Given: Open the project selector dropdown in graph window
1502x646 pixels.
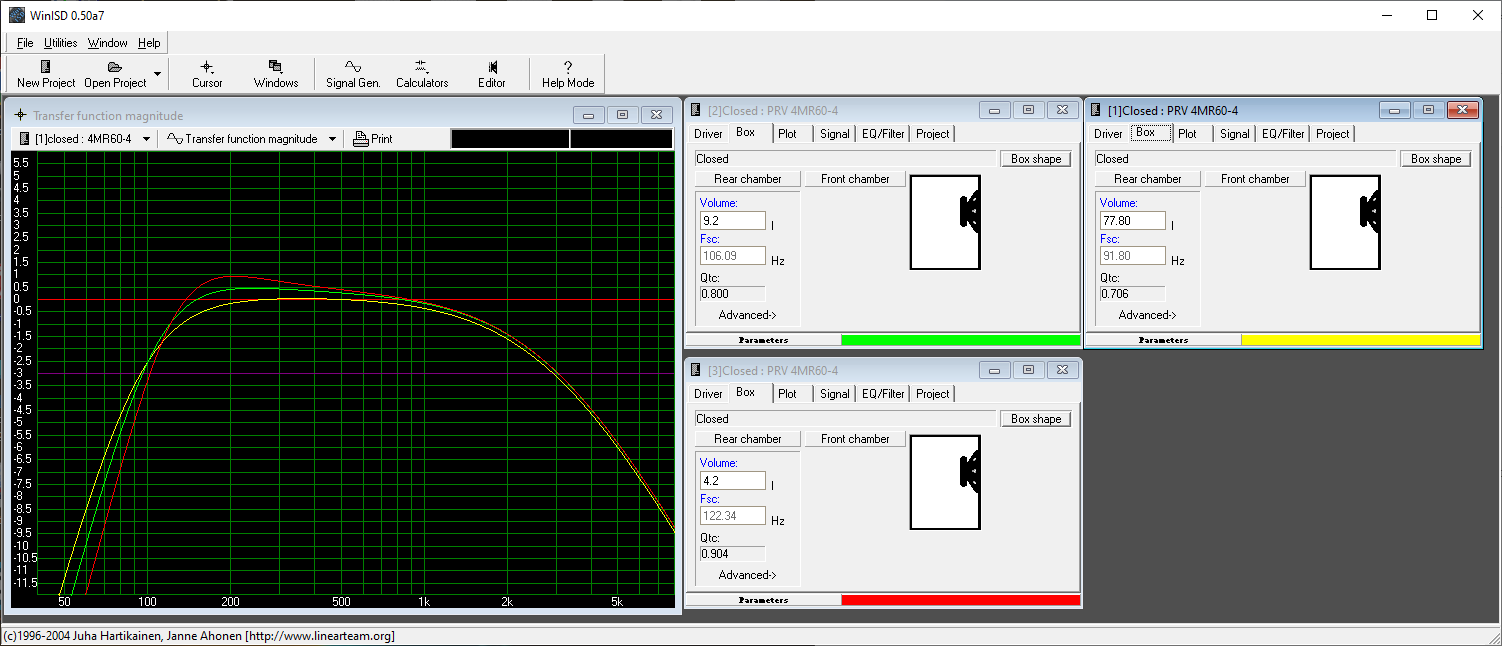Looking at the screenshot, I should [x=147, y=139].
